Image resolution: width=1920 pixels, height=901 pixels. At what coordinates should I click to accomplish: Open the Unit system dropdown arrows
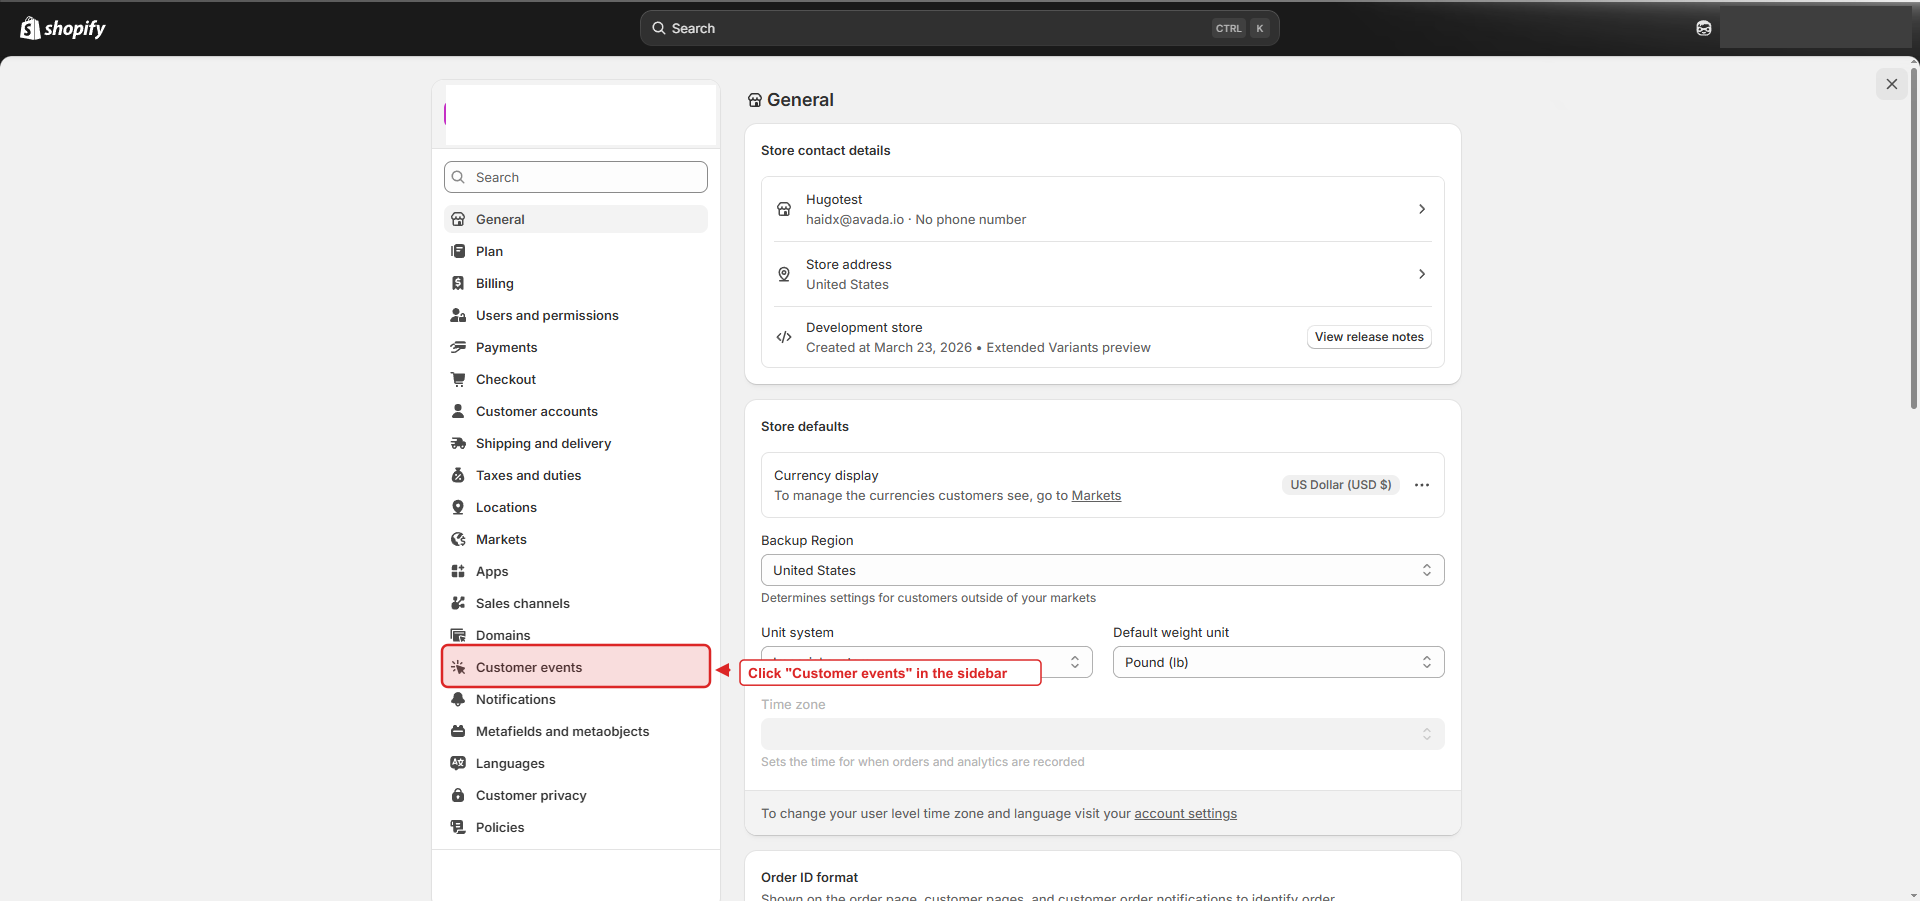1075,662
